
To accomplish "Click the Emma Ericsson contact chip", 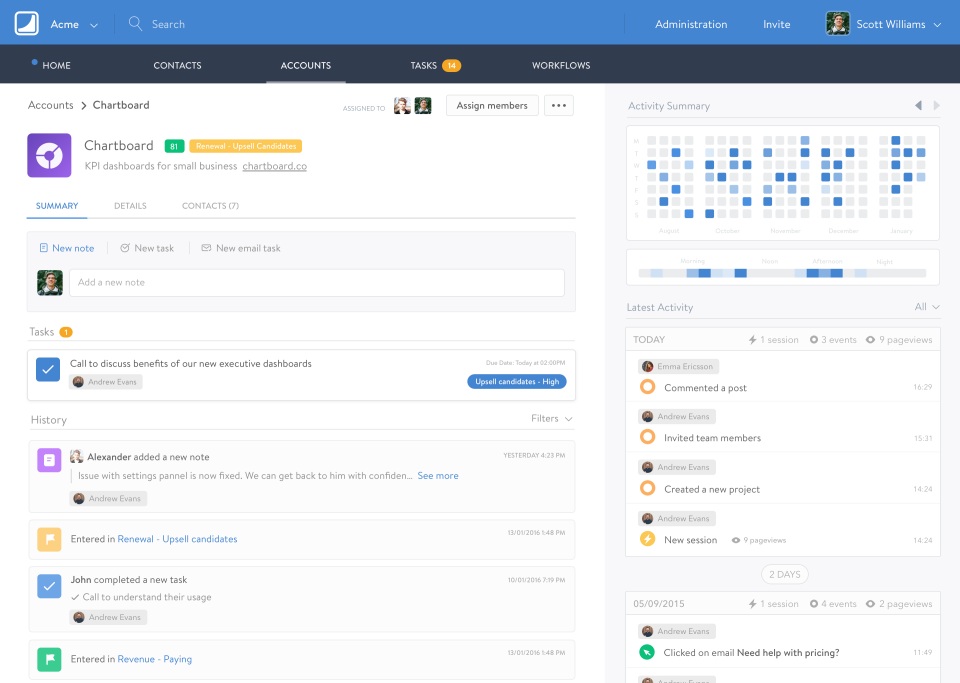I will (678, 366).
